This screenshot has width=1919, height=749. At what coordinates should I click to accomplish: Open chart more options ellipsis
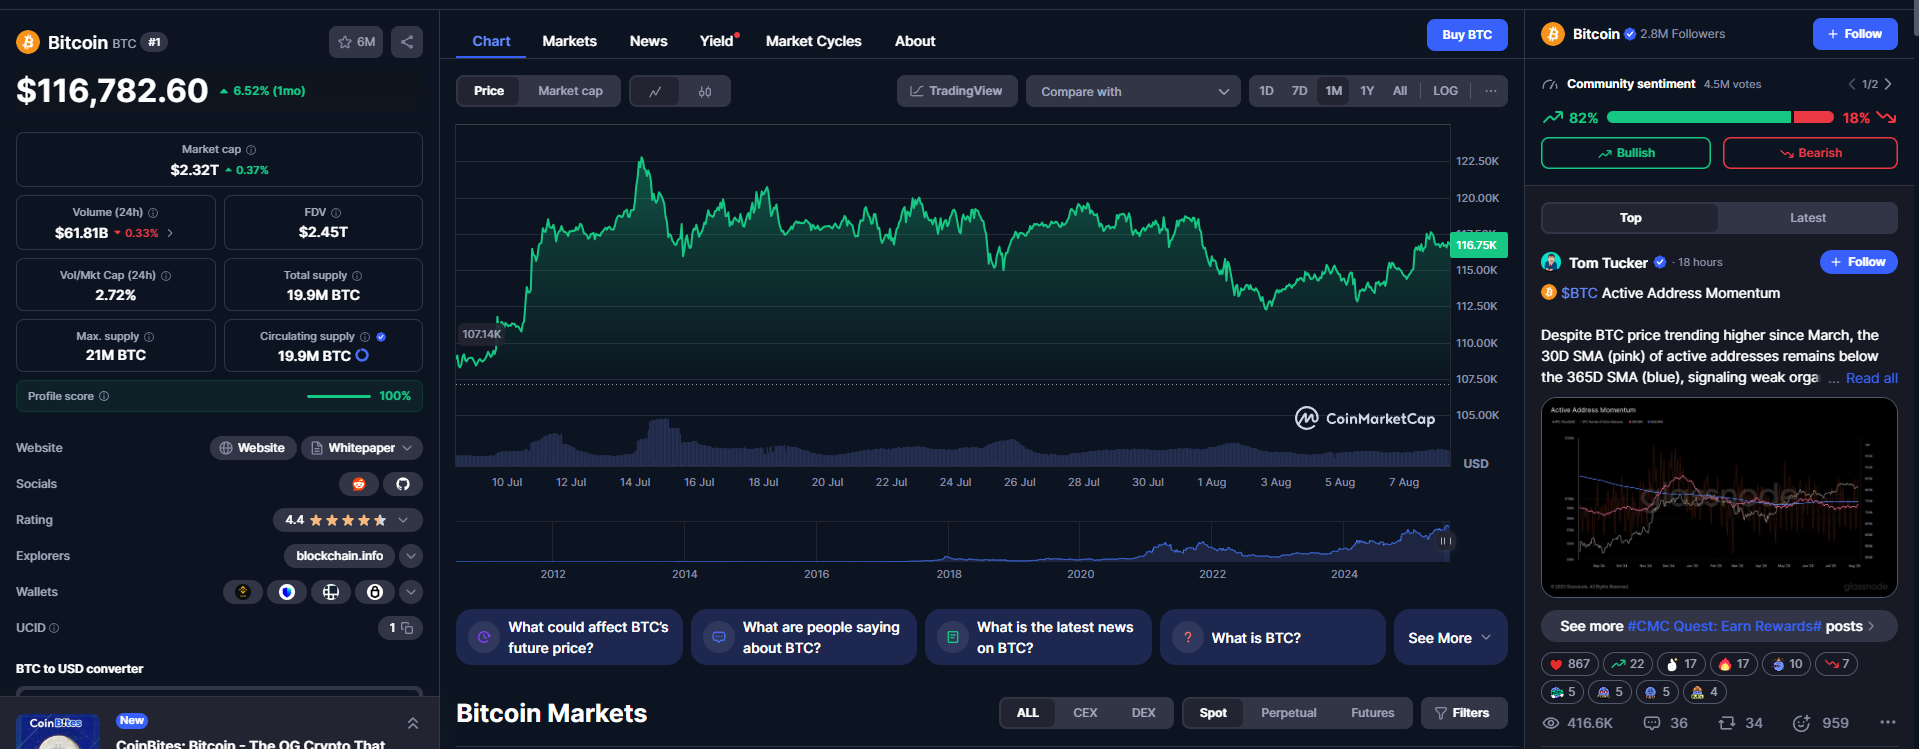[x=1491, y=91]
